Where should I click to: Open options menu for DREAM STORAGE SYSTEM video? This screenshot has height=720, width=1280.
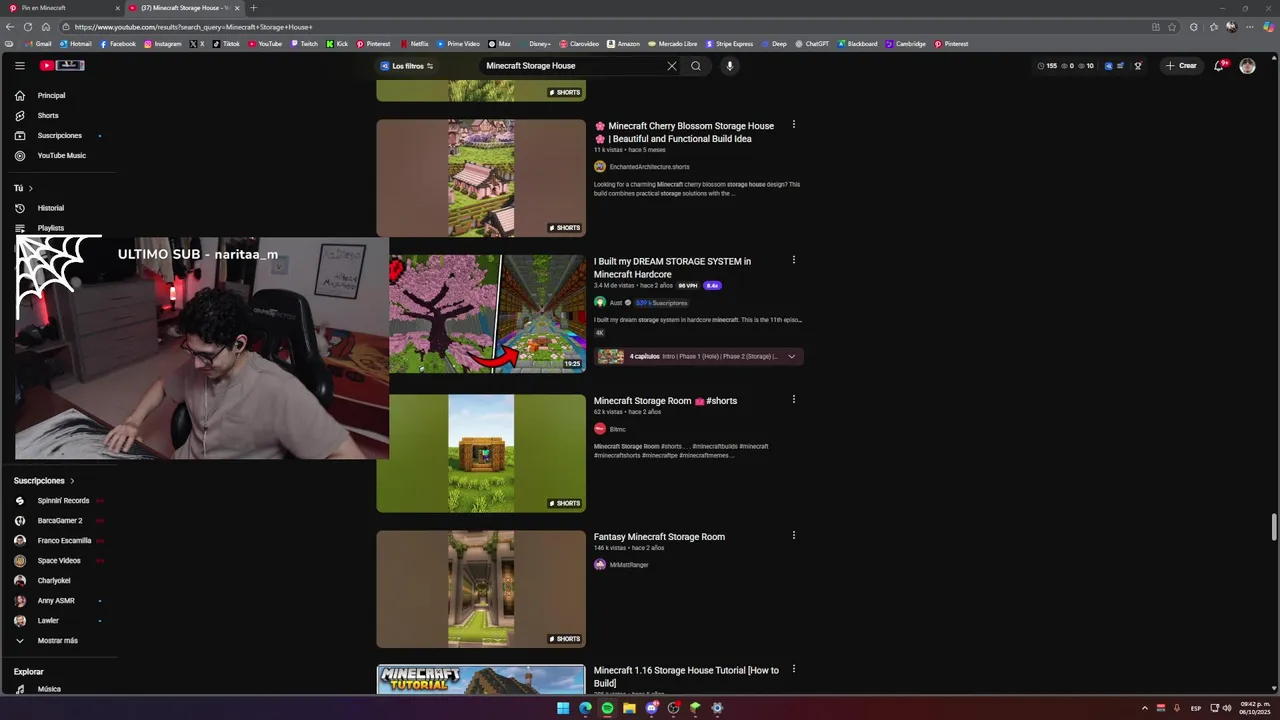click(x=794, y=260)
